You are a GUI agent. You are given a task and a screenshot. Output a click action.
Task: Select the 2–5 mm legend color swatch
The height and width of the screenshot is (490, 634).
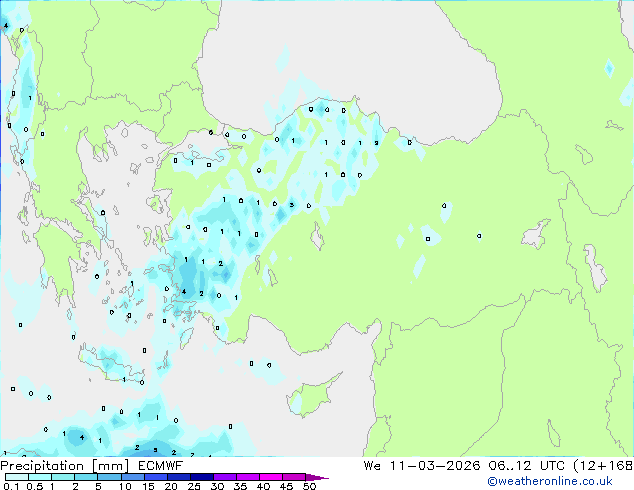click(86, 477)
